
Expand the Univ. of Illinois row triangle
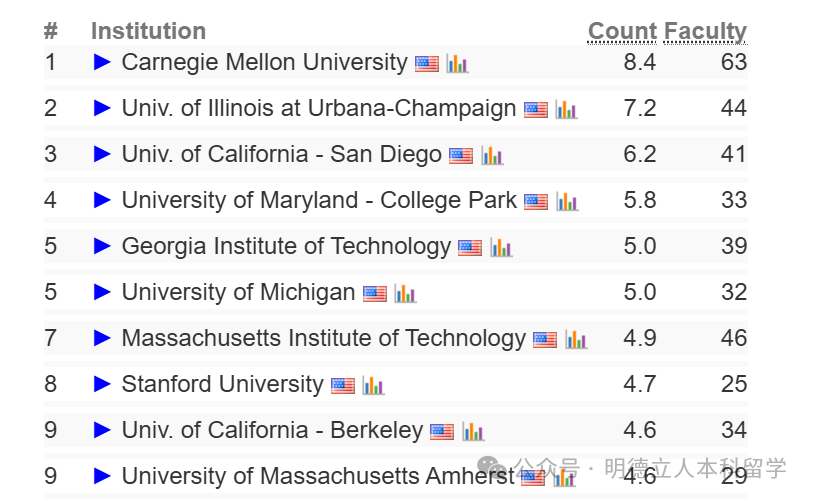coord(102,108)
